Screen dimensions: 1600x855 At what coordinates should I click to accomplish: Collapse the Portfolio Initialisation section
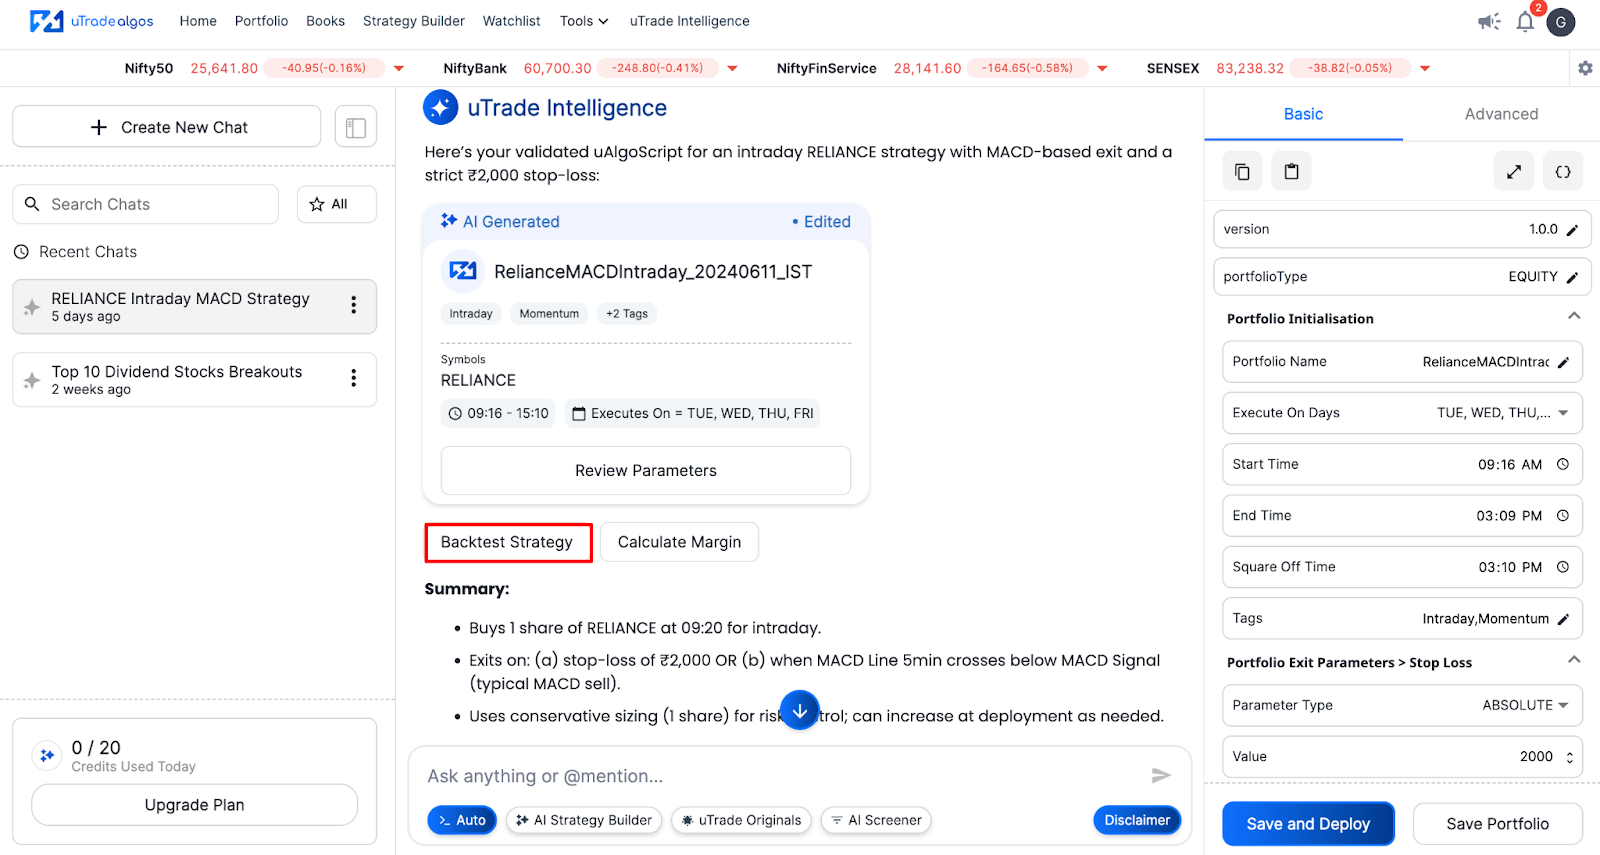point(1574,316)
